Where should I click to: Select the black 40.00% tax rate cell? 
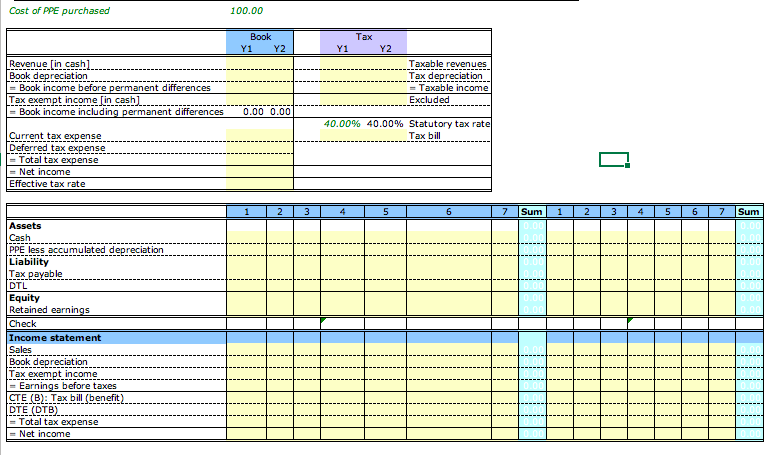(x=385, y=124)
